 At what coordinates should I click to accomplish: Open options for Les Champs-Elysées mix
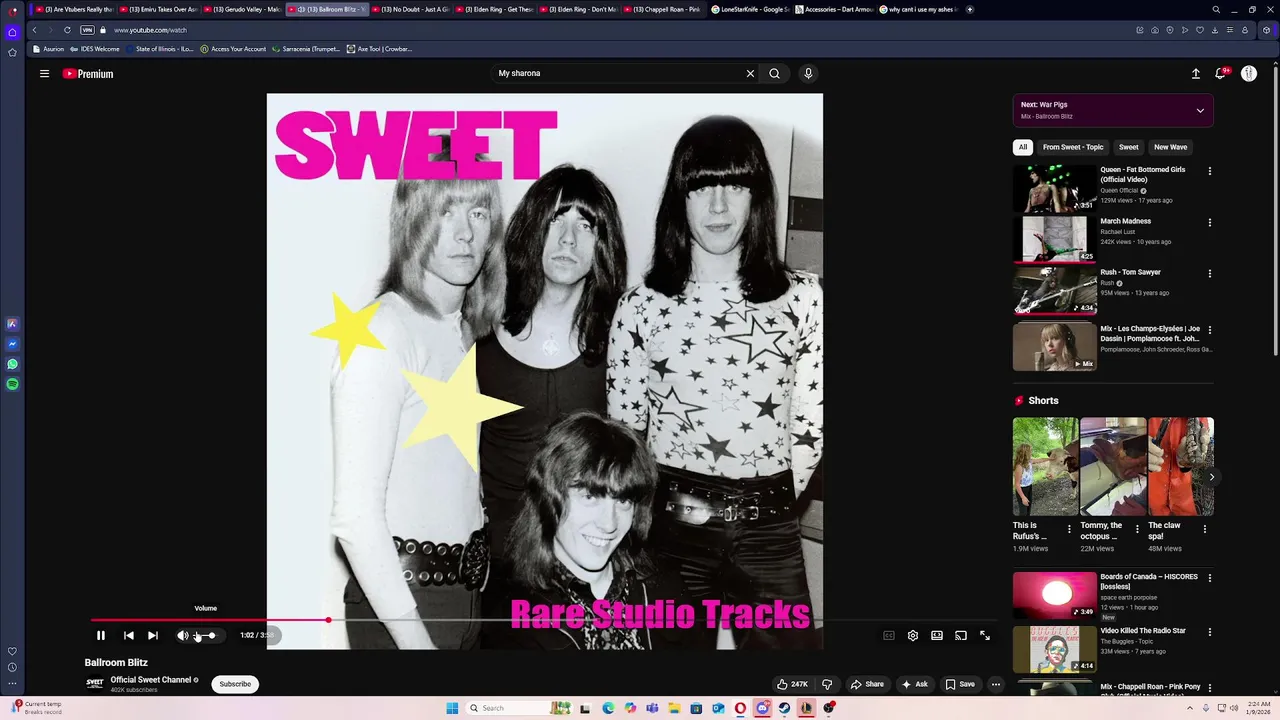[x=1210, y=329]
